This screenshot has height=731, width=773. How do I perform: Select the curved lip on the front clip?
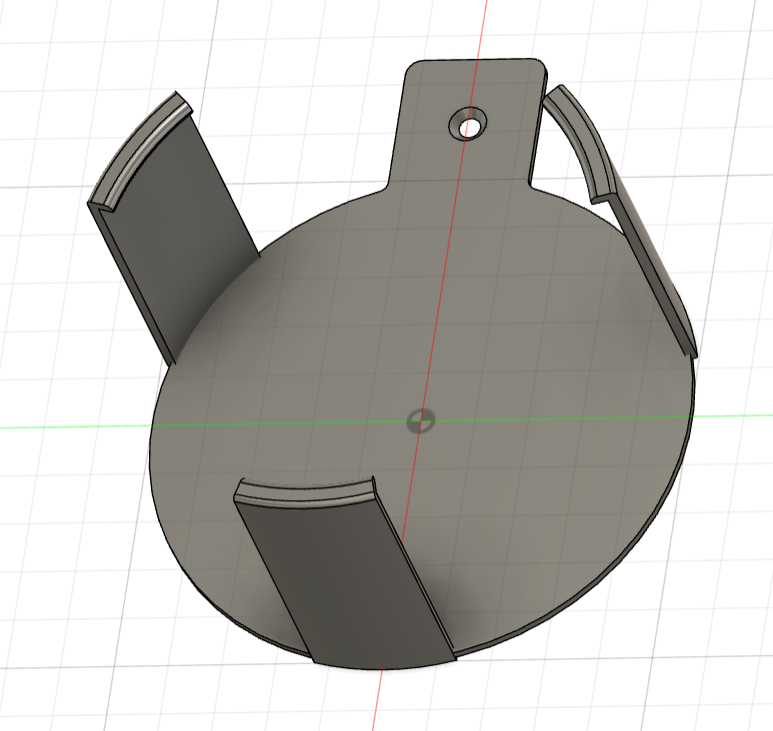click(306, 493)
